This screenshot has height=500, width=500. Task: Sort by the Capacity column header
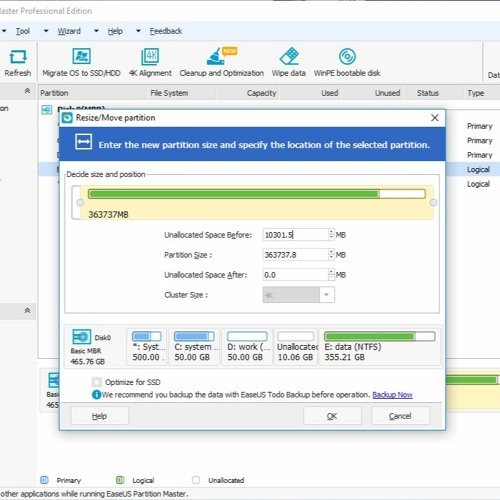tap(248, 93)
